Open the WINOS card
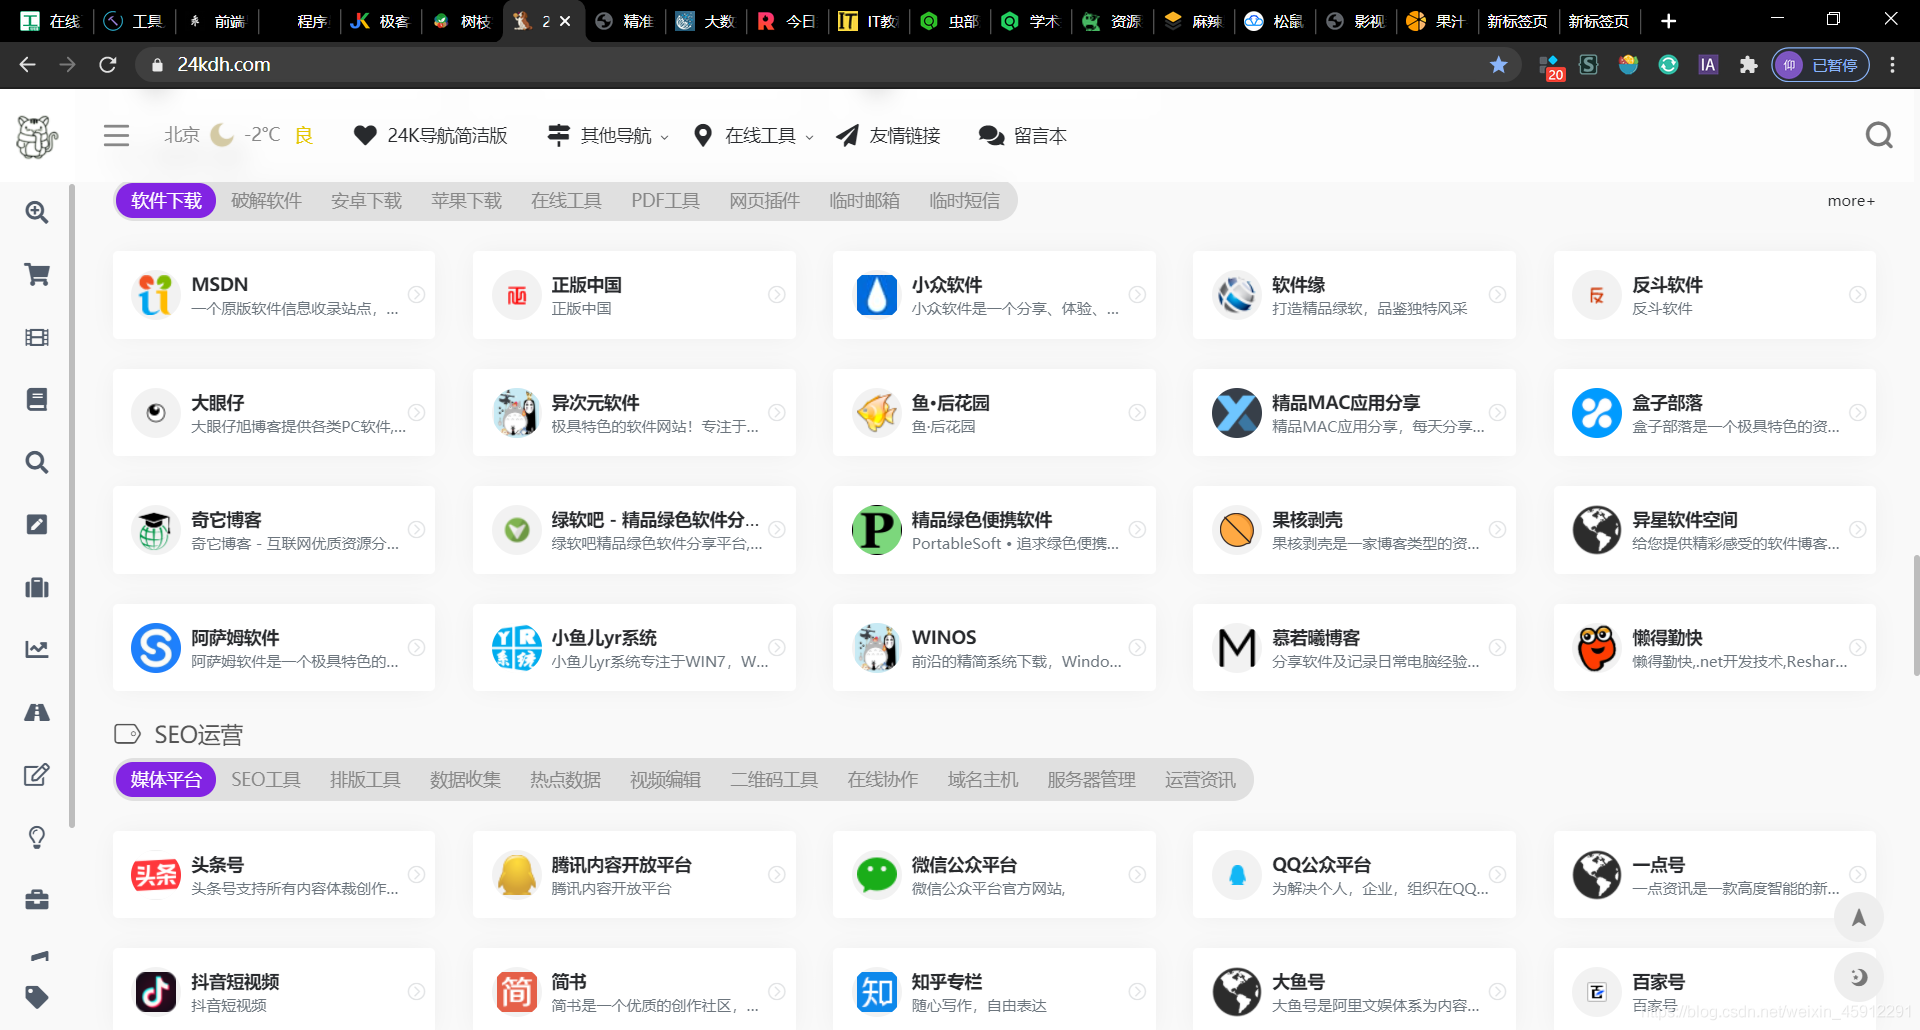The width and height of the screenshot is (1920, 1030). pos(994,647)
